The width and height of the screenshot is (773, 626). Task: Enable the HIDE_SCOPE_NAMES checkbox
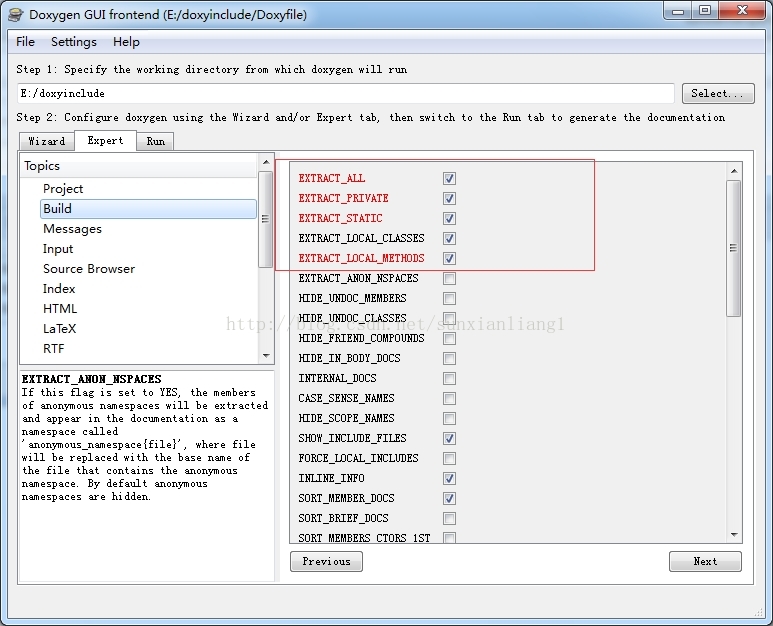pos(449,418)
